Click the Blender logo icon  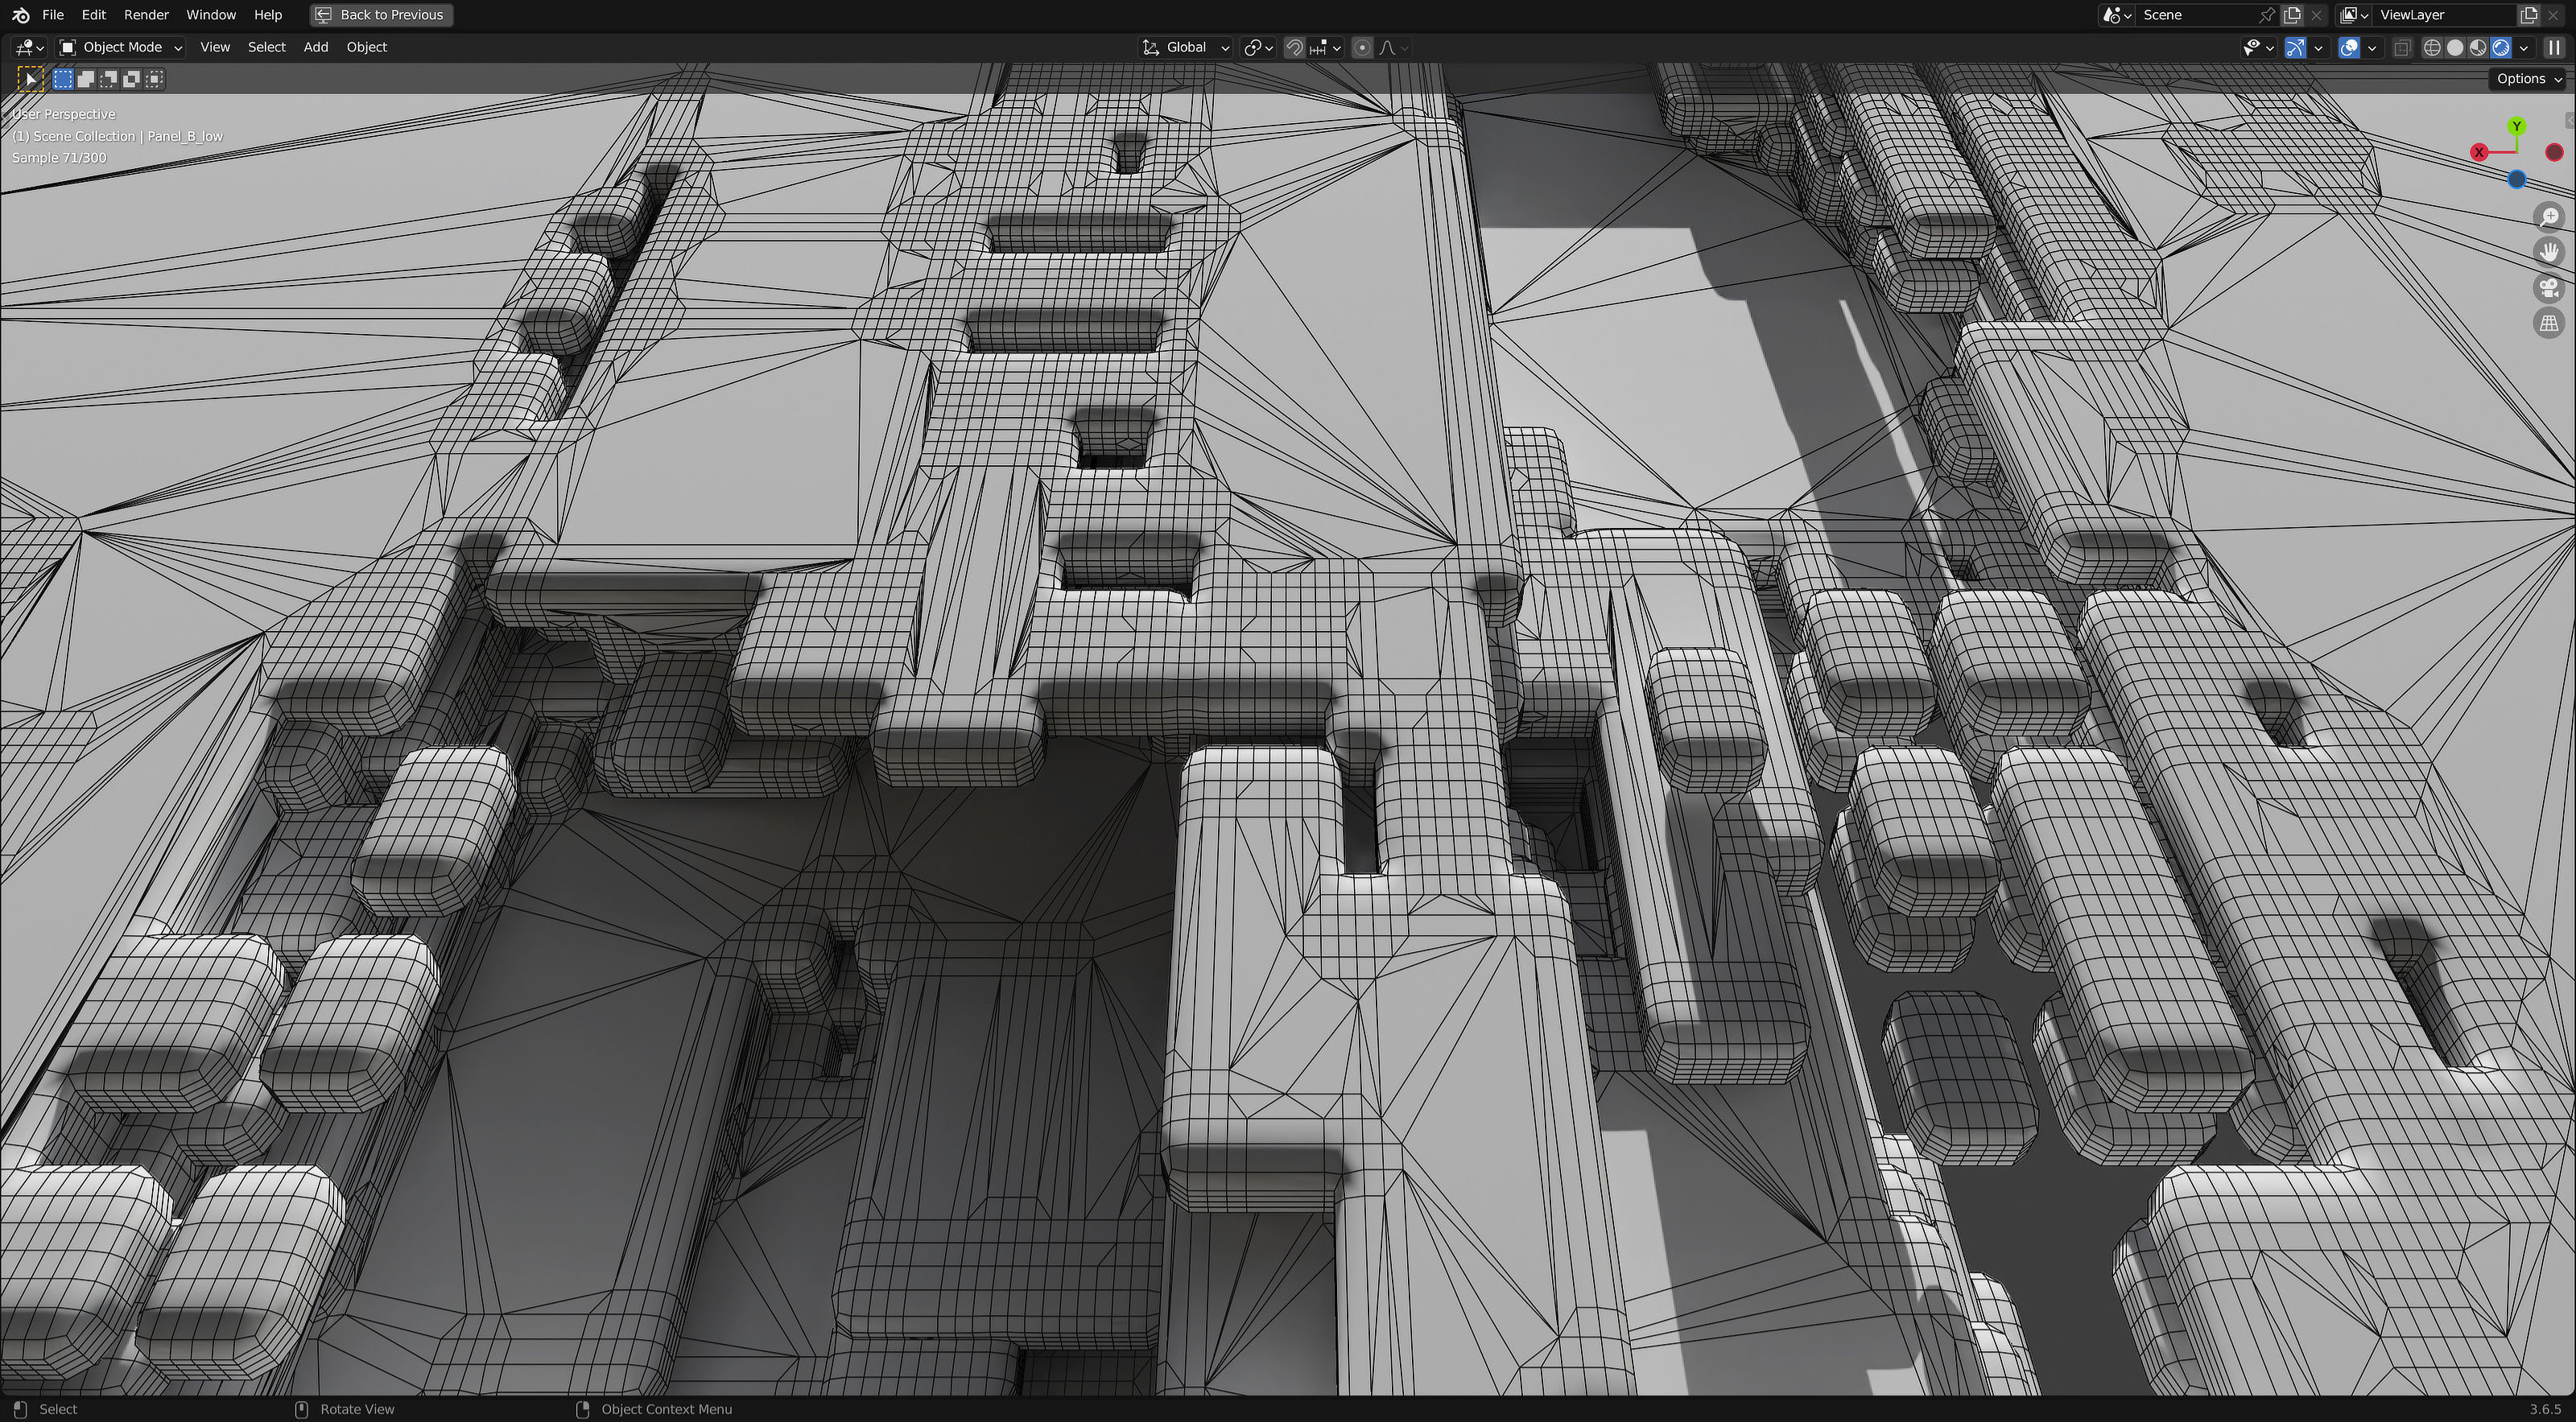(21, 15)
